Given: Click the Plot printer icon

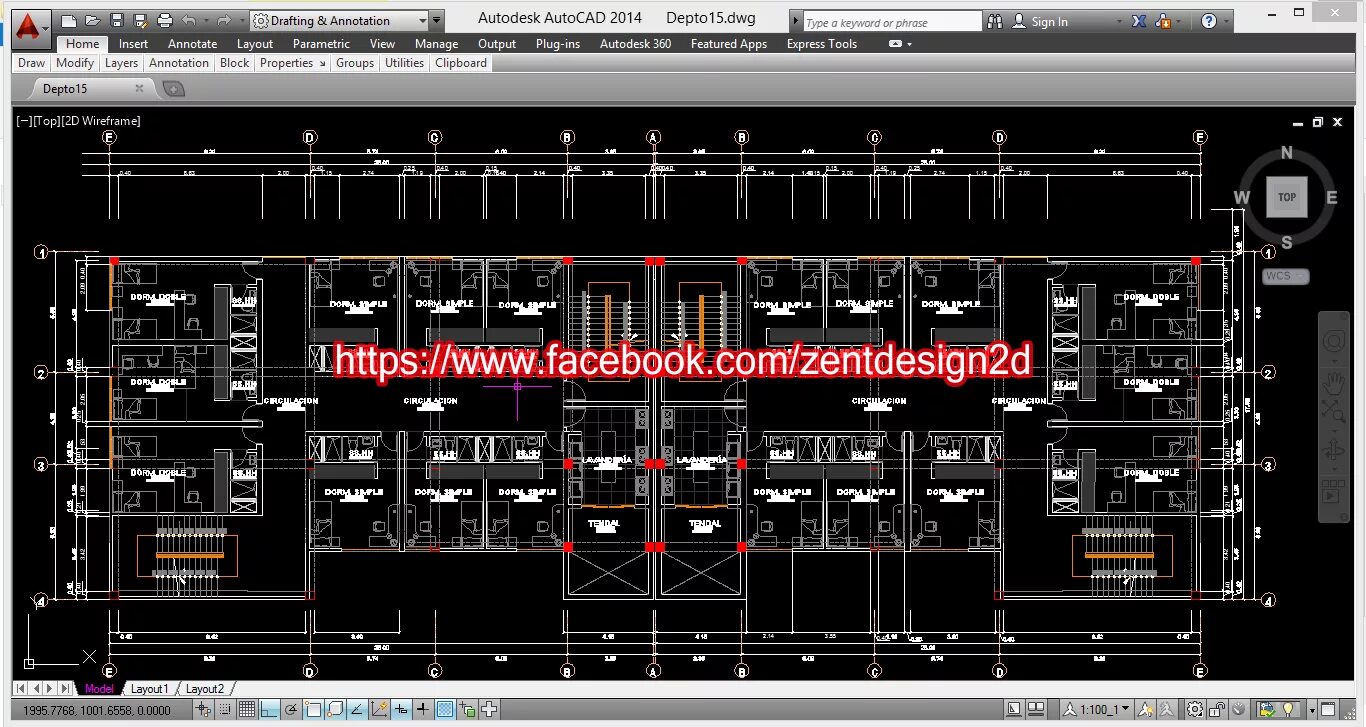Looking at the screenshot, I should 165,20.
